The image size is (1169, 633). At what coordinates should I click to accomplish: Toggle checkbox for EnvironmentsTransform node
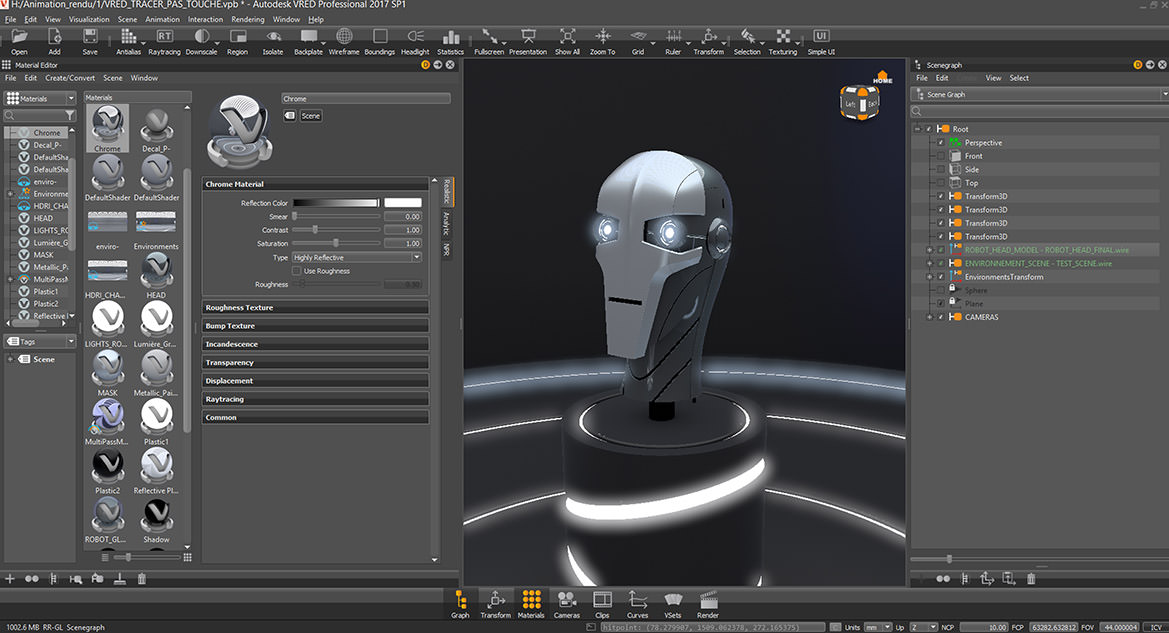(941, 277)
